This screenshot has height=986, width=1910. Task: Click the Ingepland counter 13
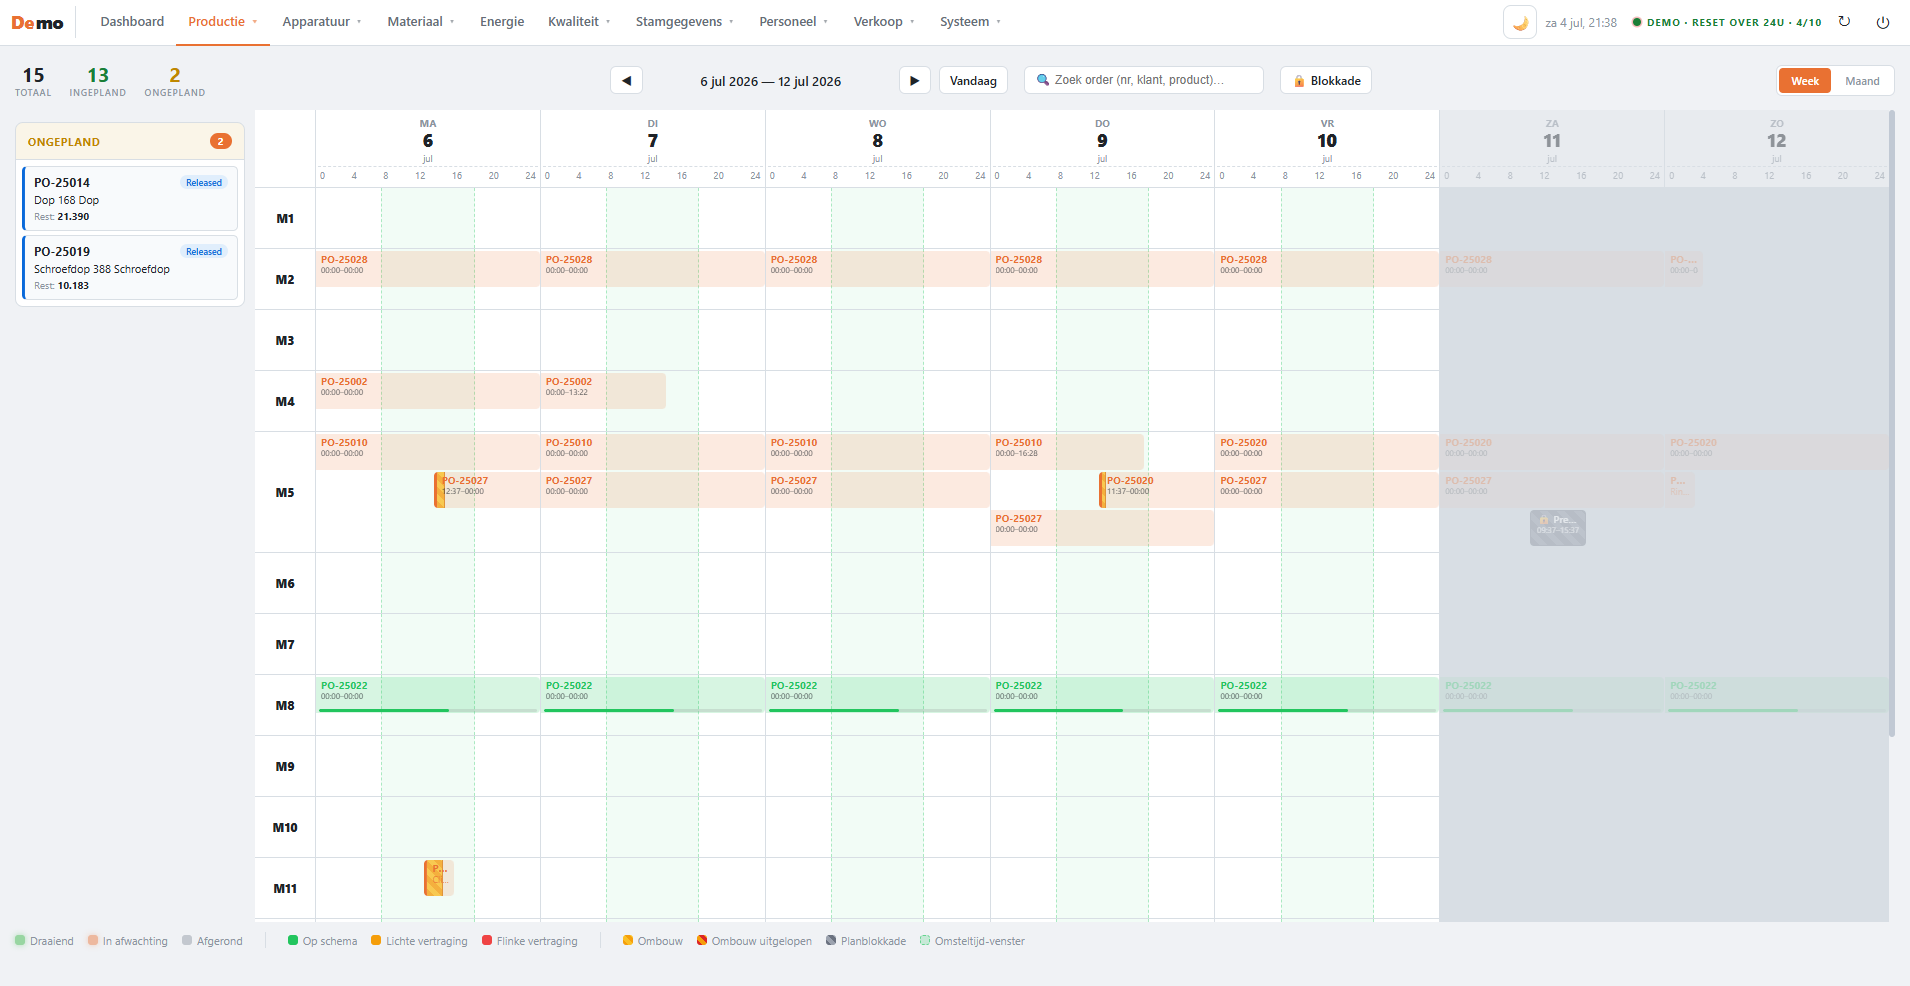[x=98, y=81]
